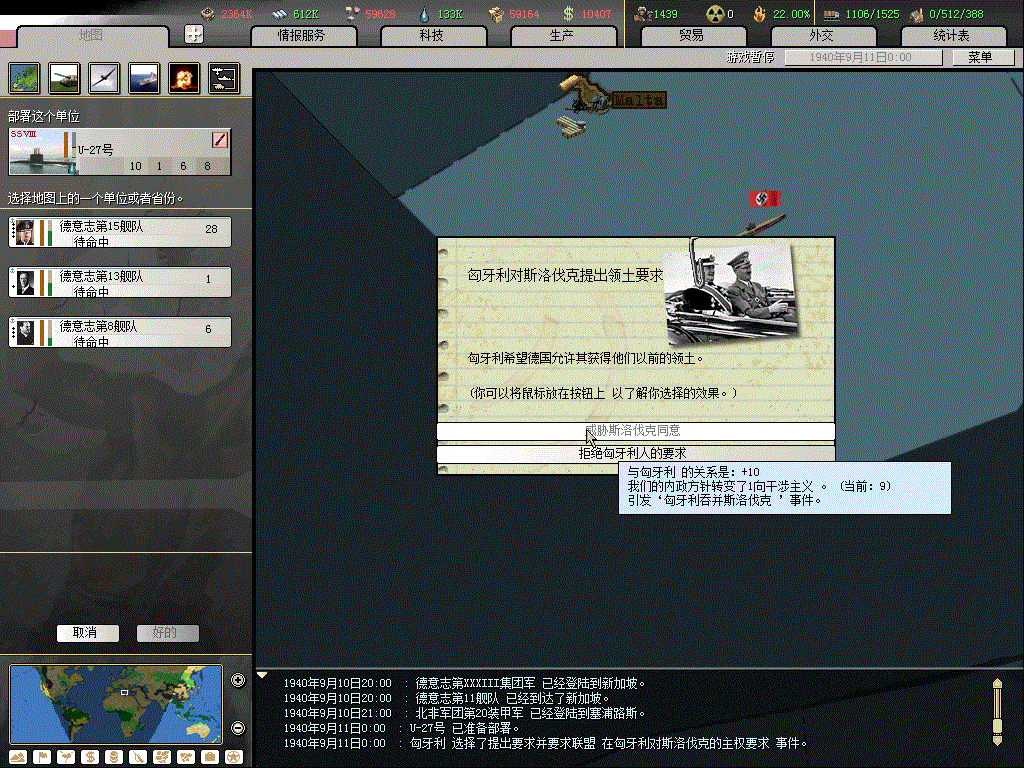Switch to supply coins map mode
The image size is (1024, 768).
[114, 757]
